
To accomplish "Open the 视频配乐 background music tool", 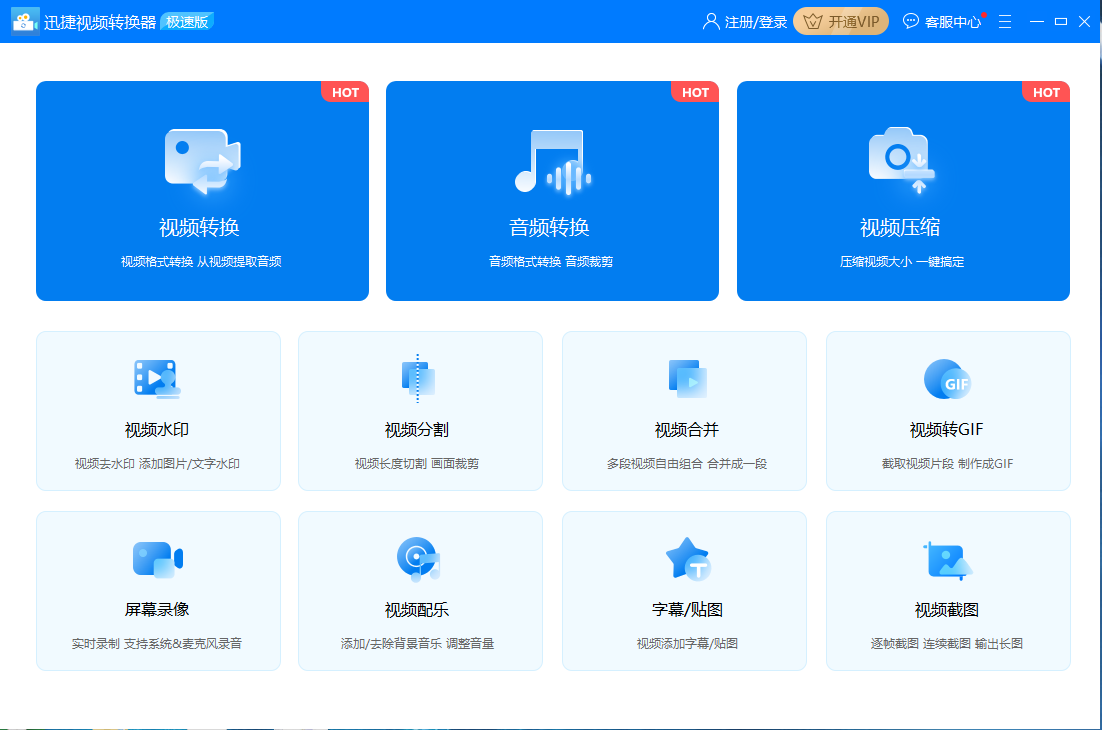I will point(420,590).
